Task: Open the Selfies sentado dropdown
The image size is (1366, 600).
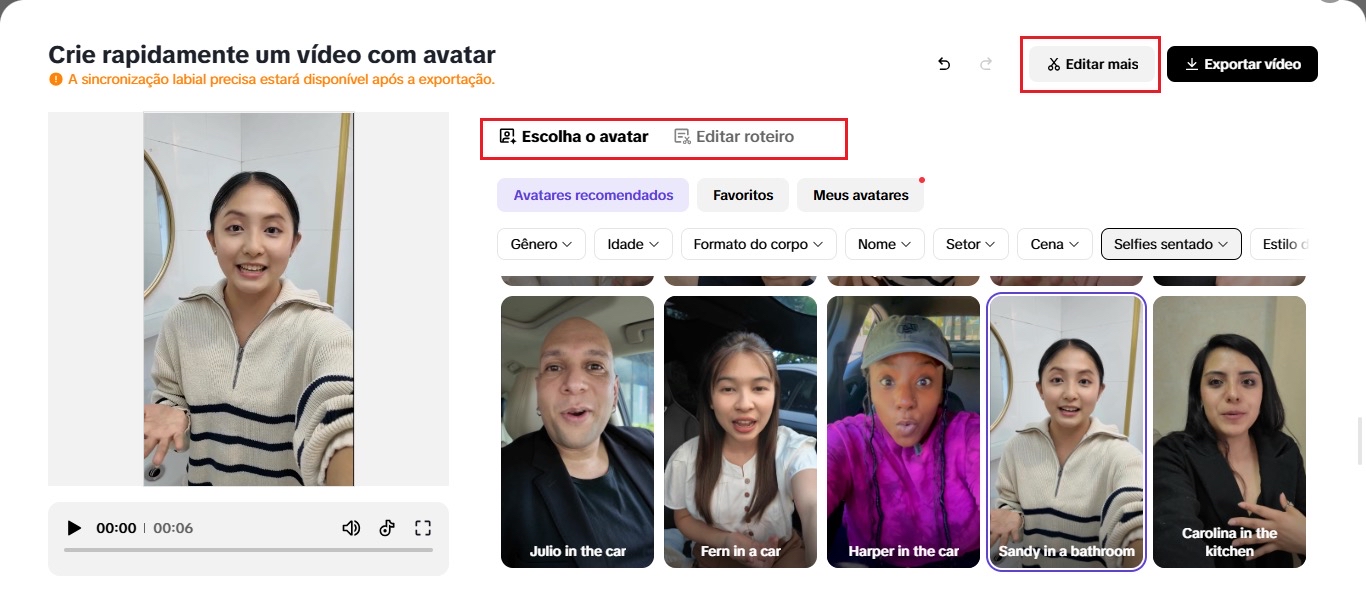Action: [1170, 244]
